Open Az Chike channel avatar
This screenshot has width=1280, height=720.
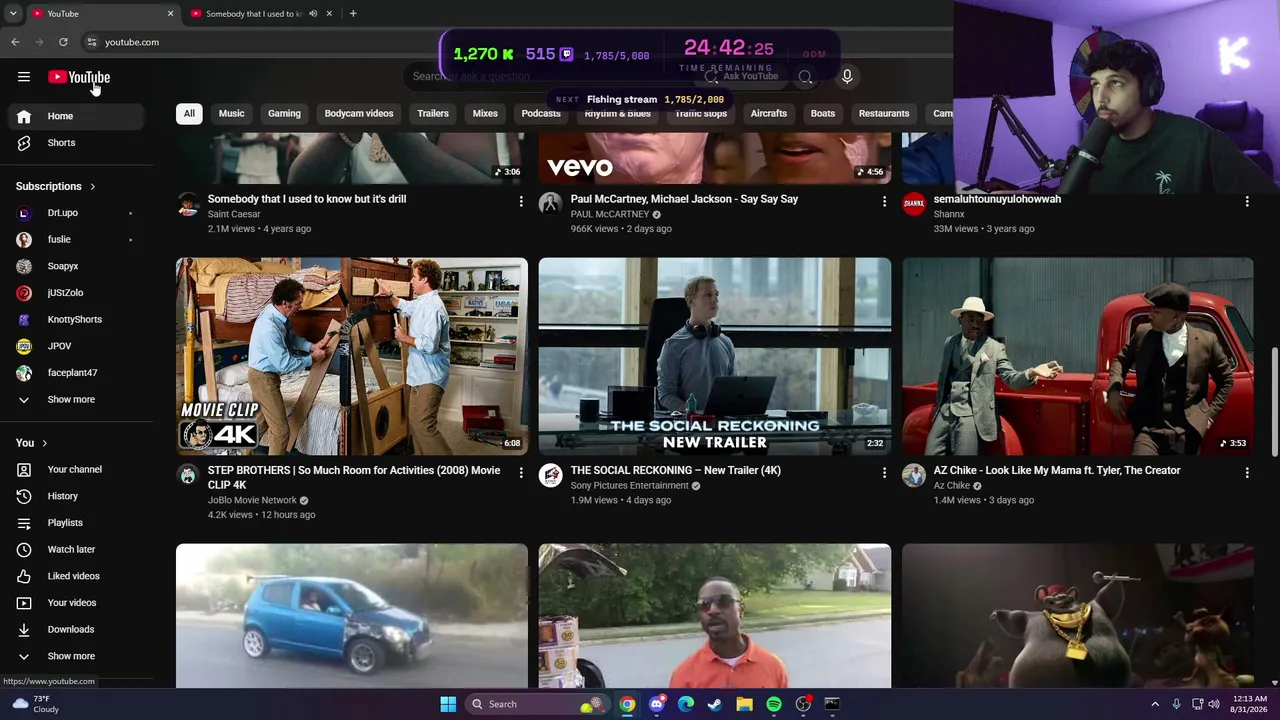click(x=914, y=475)
